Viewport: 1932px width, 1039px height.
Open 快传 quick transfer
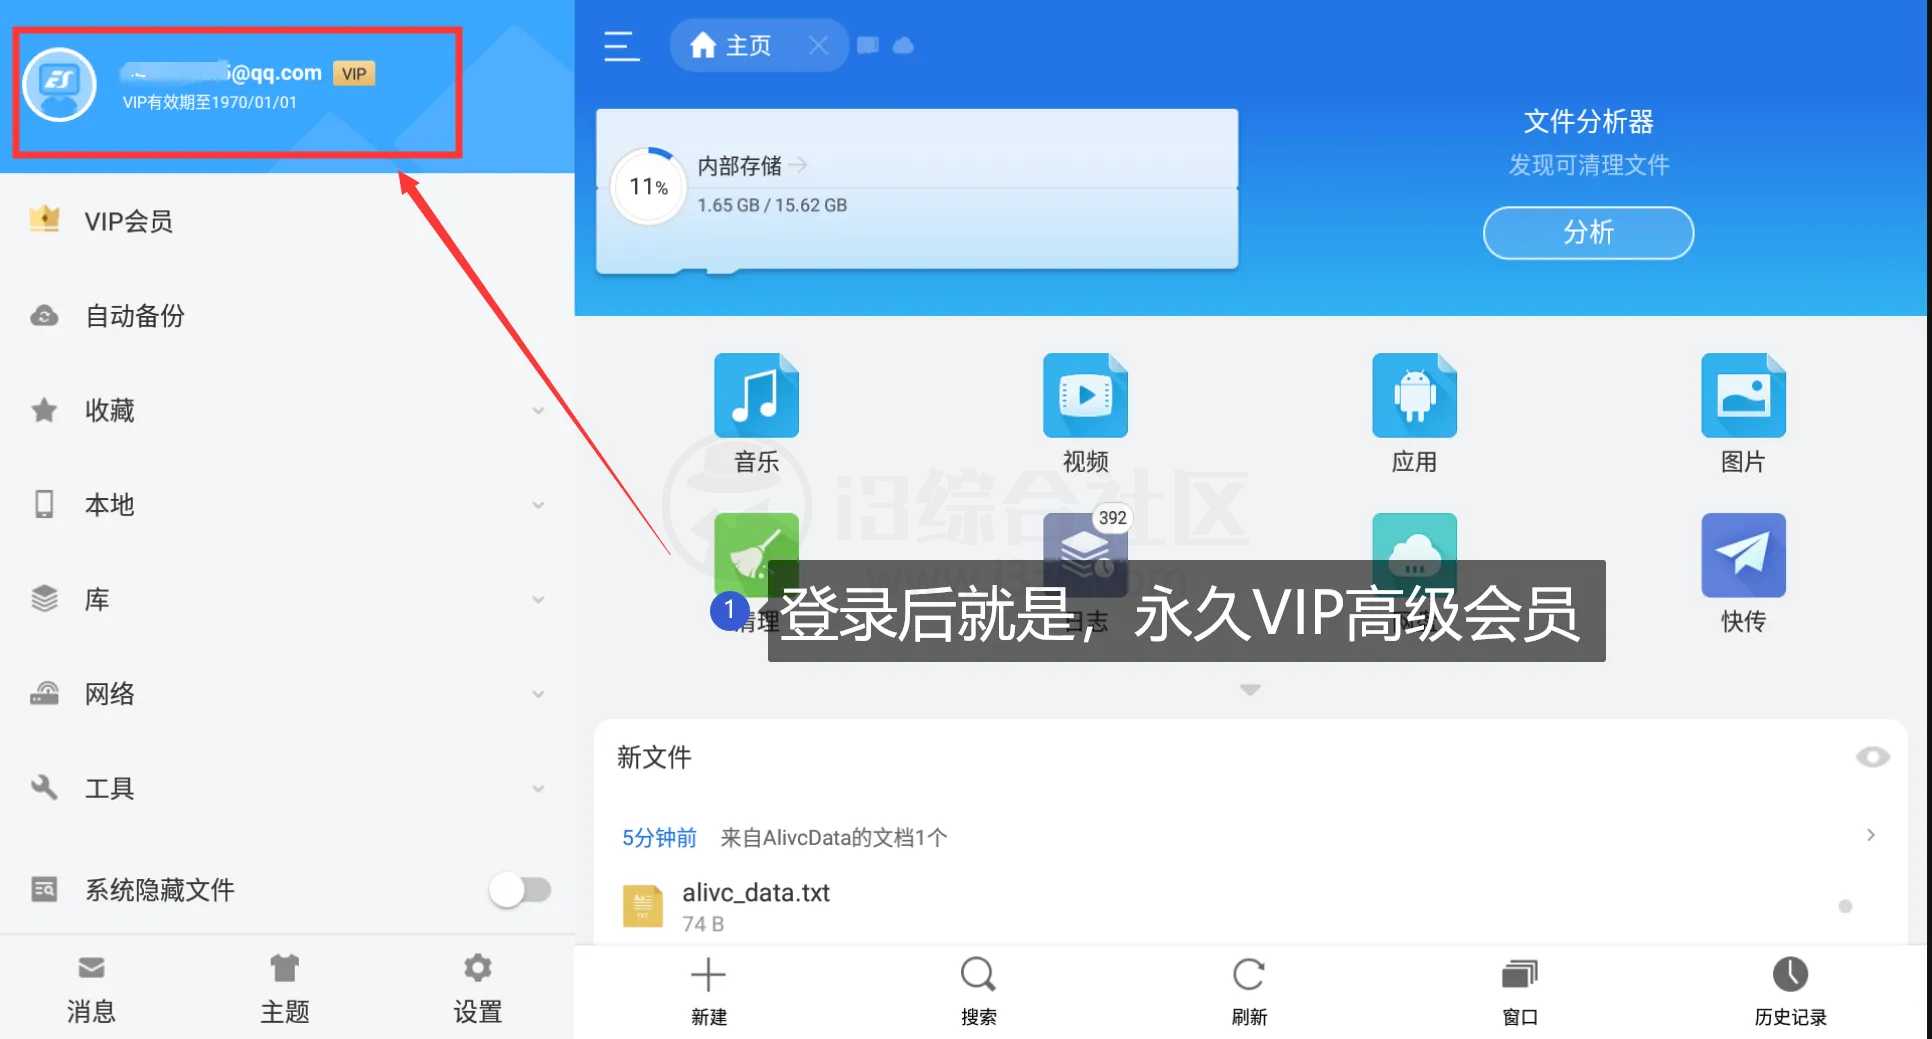click(x=1743, y=573)
